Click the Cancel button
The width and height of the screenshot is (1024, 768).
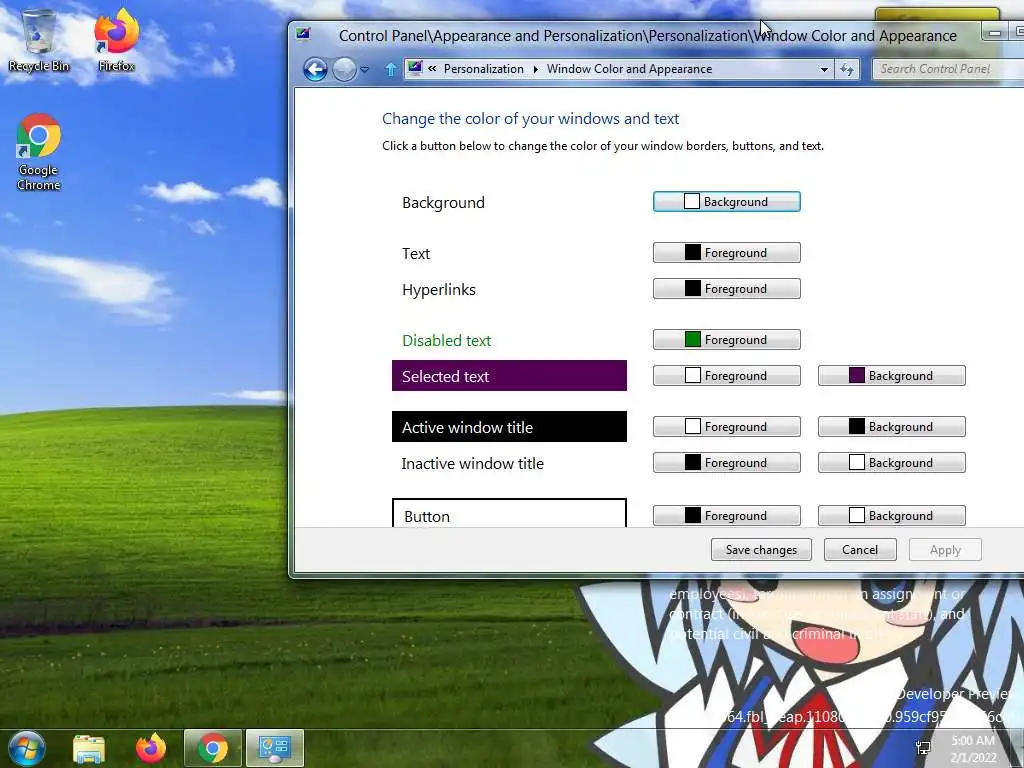point(859,550)
